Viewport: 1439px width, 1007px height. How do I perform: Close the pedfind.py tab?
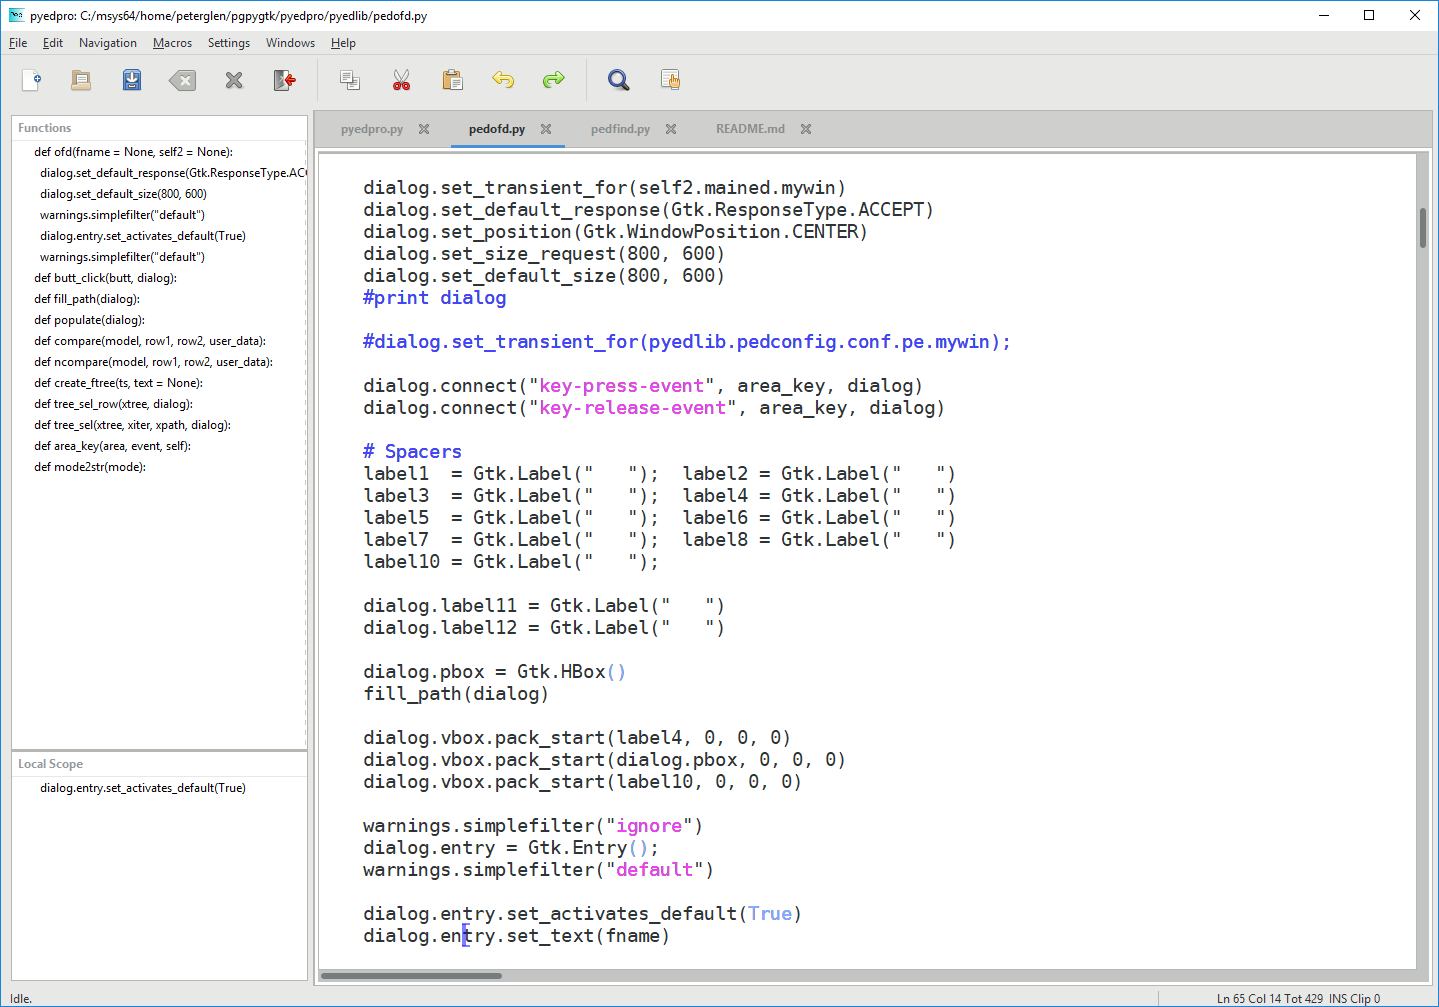point(670,128)
